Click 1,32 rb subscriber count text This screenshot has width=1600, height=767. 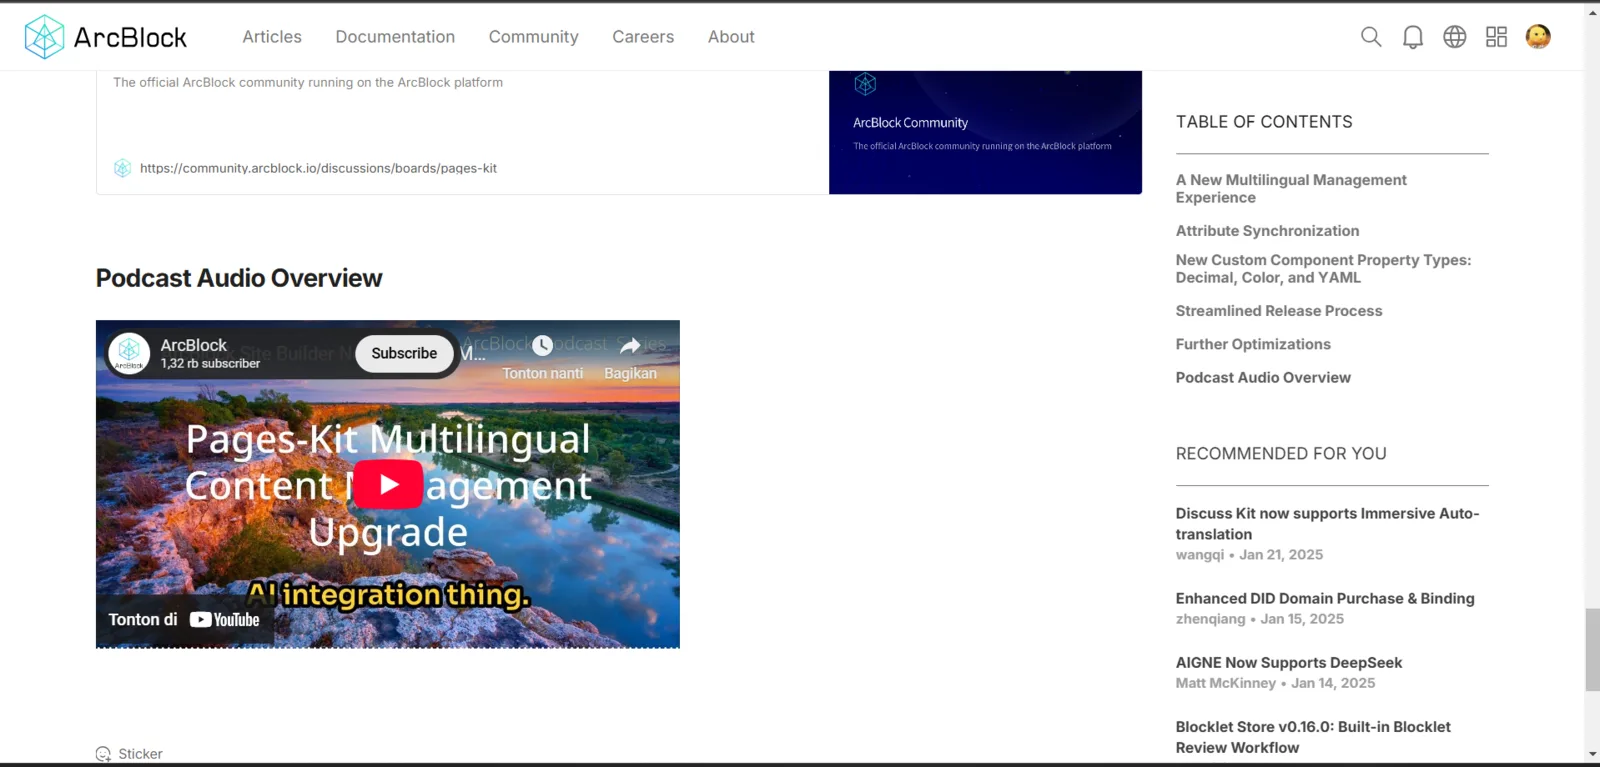coord(210,364)
